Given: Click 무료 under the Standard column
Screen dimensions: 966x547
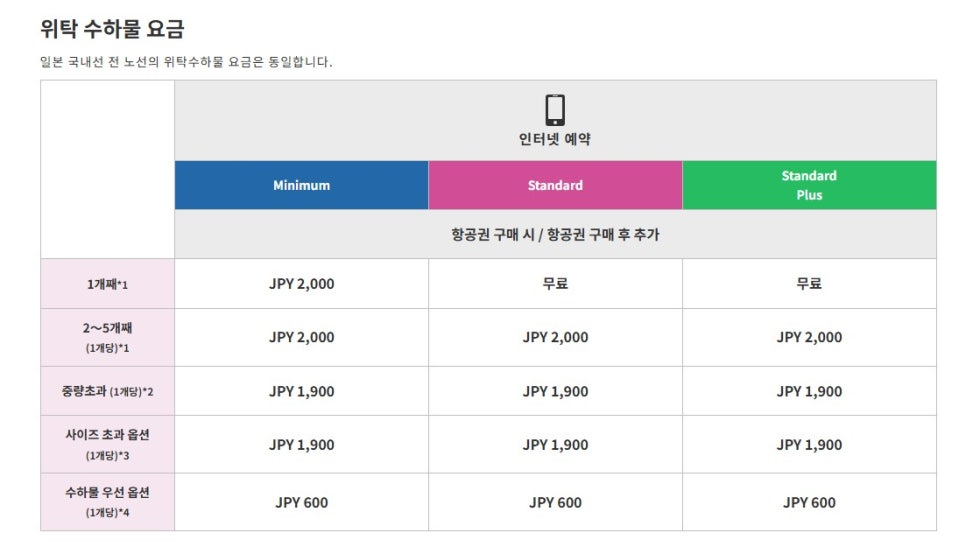Looking at the screenshot, I should point(555,283).
